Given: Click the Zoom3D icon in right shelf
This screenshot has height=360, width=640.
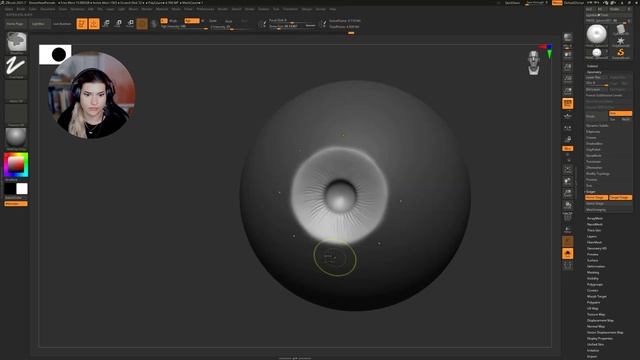Looking at the screenshot, I should pyautogui.click(x=568, y=193).
